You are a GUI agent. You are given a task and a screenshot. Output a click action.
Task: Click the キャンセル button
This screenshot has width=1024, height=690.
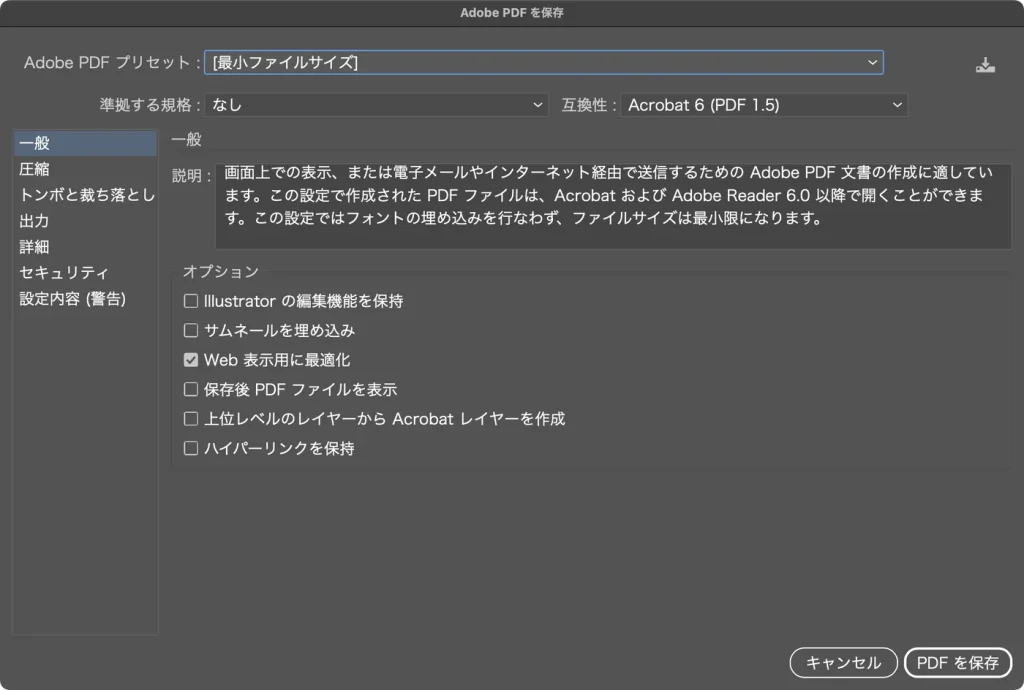[x=843, y=663]
